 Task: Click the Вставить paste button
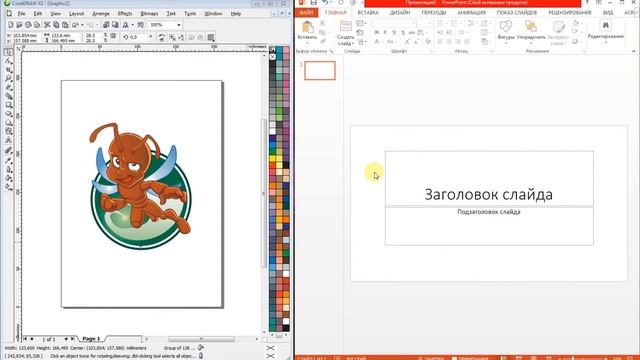[307, 29]
